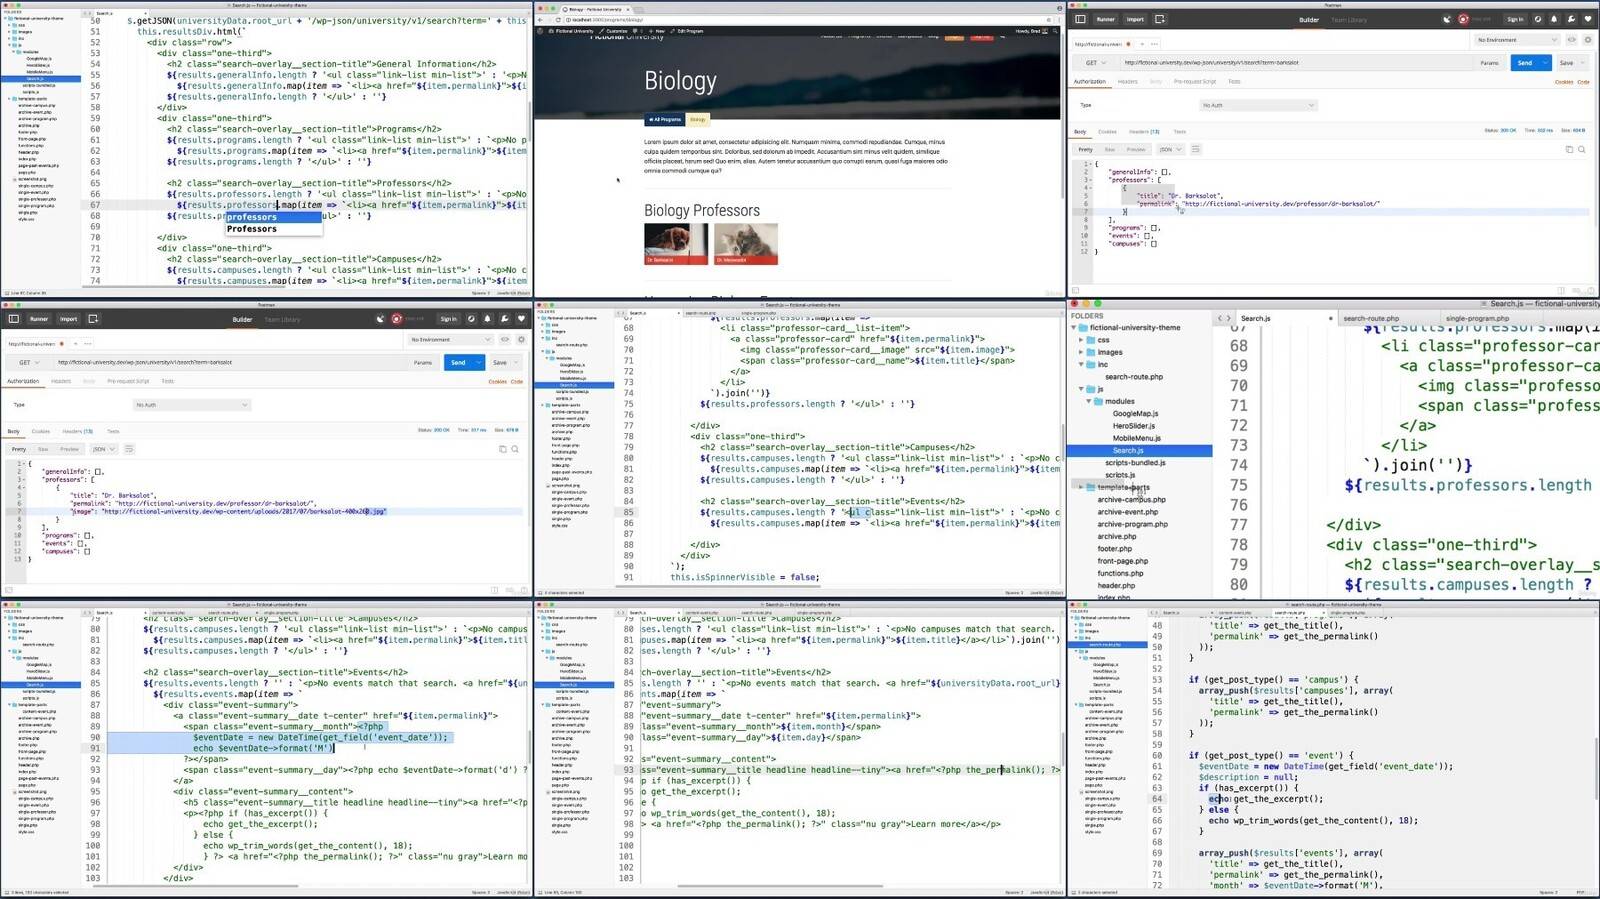Click the environment quick-look eye icon in top-right Postman

pyautogui.click(x=1571, y=40)
